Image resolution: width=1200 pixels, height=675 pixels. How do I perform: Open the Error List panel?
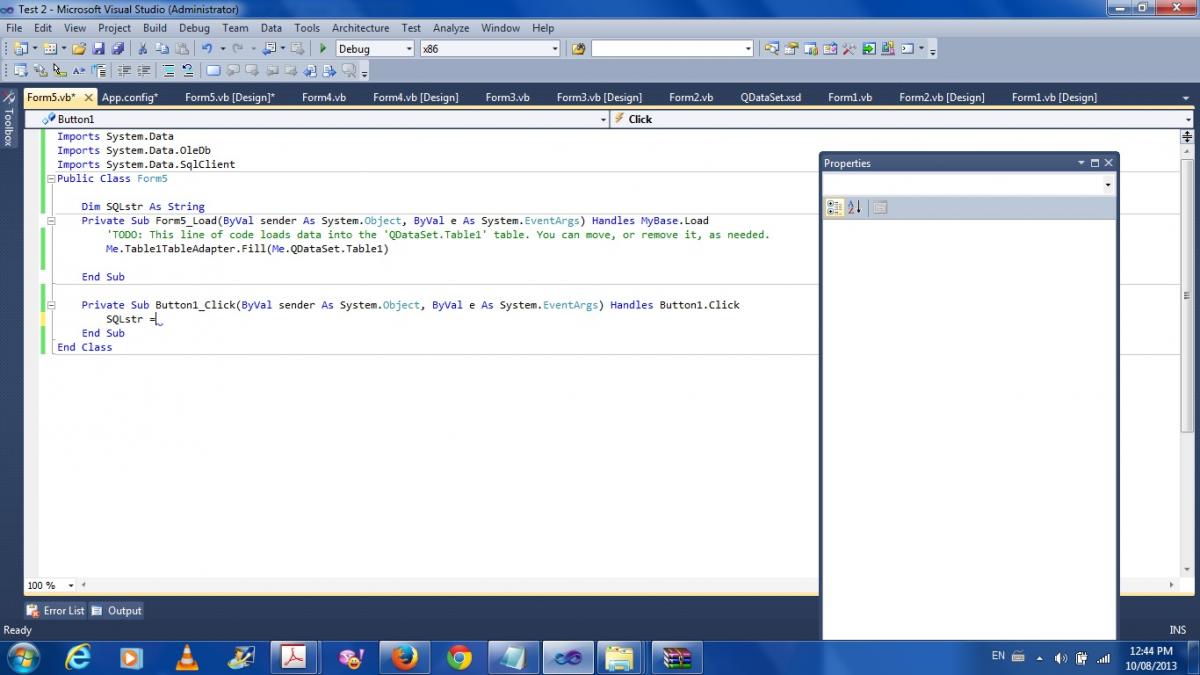tap(56, 610)
